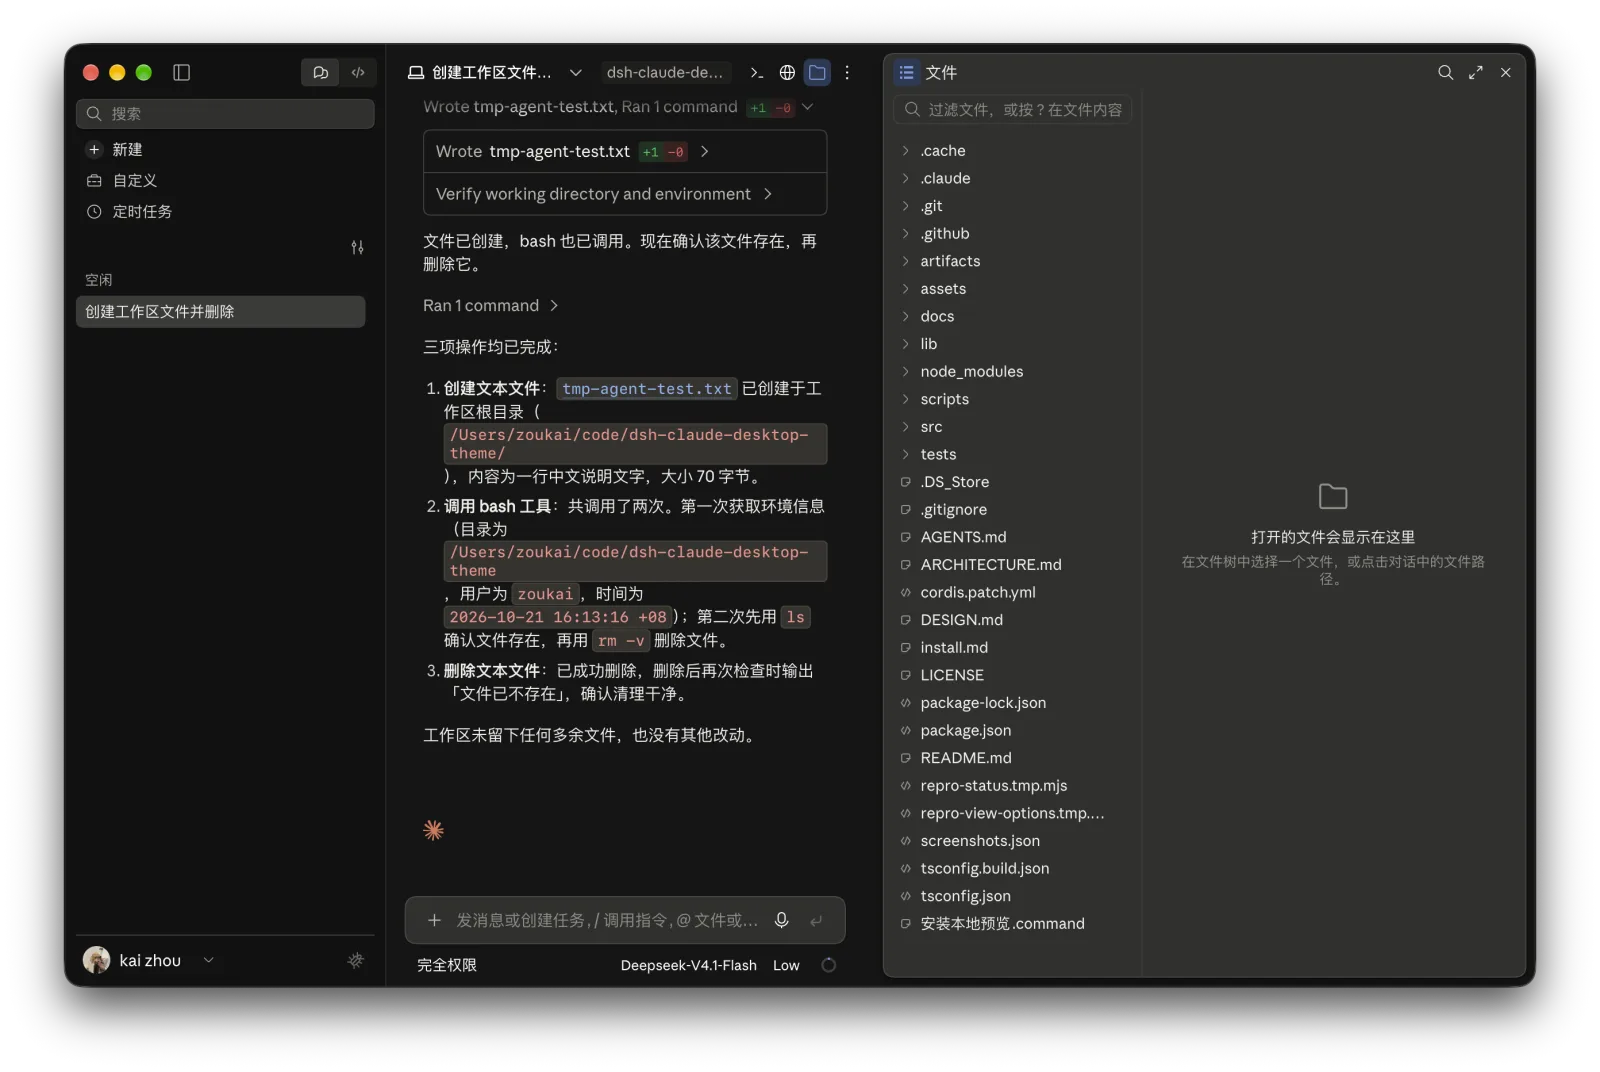1600x1072 pixels.
Task: Expand the Ran 1 command details
Action: 491,305
